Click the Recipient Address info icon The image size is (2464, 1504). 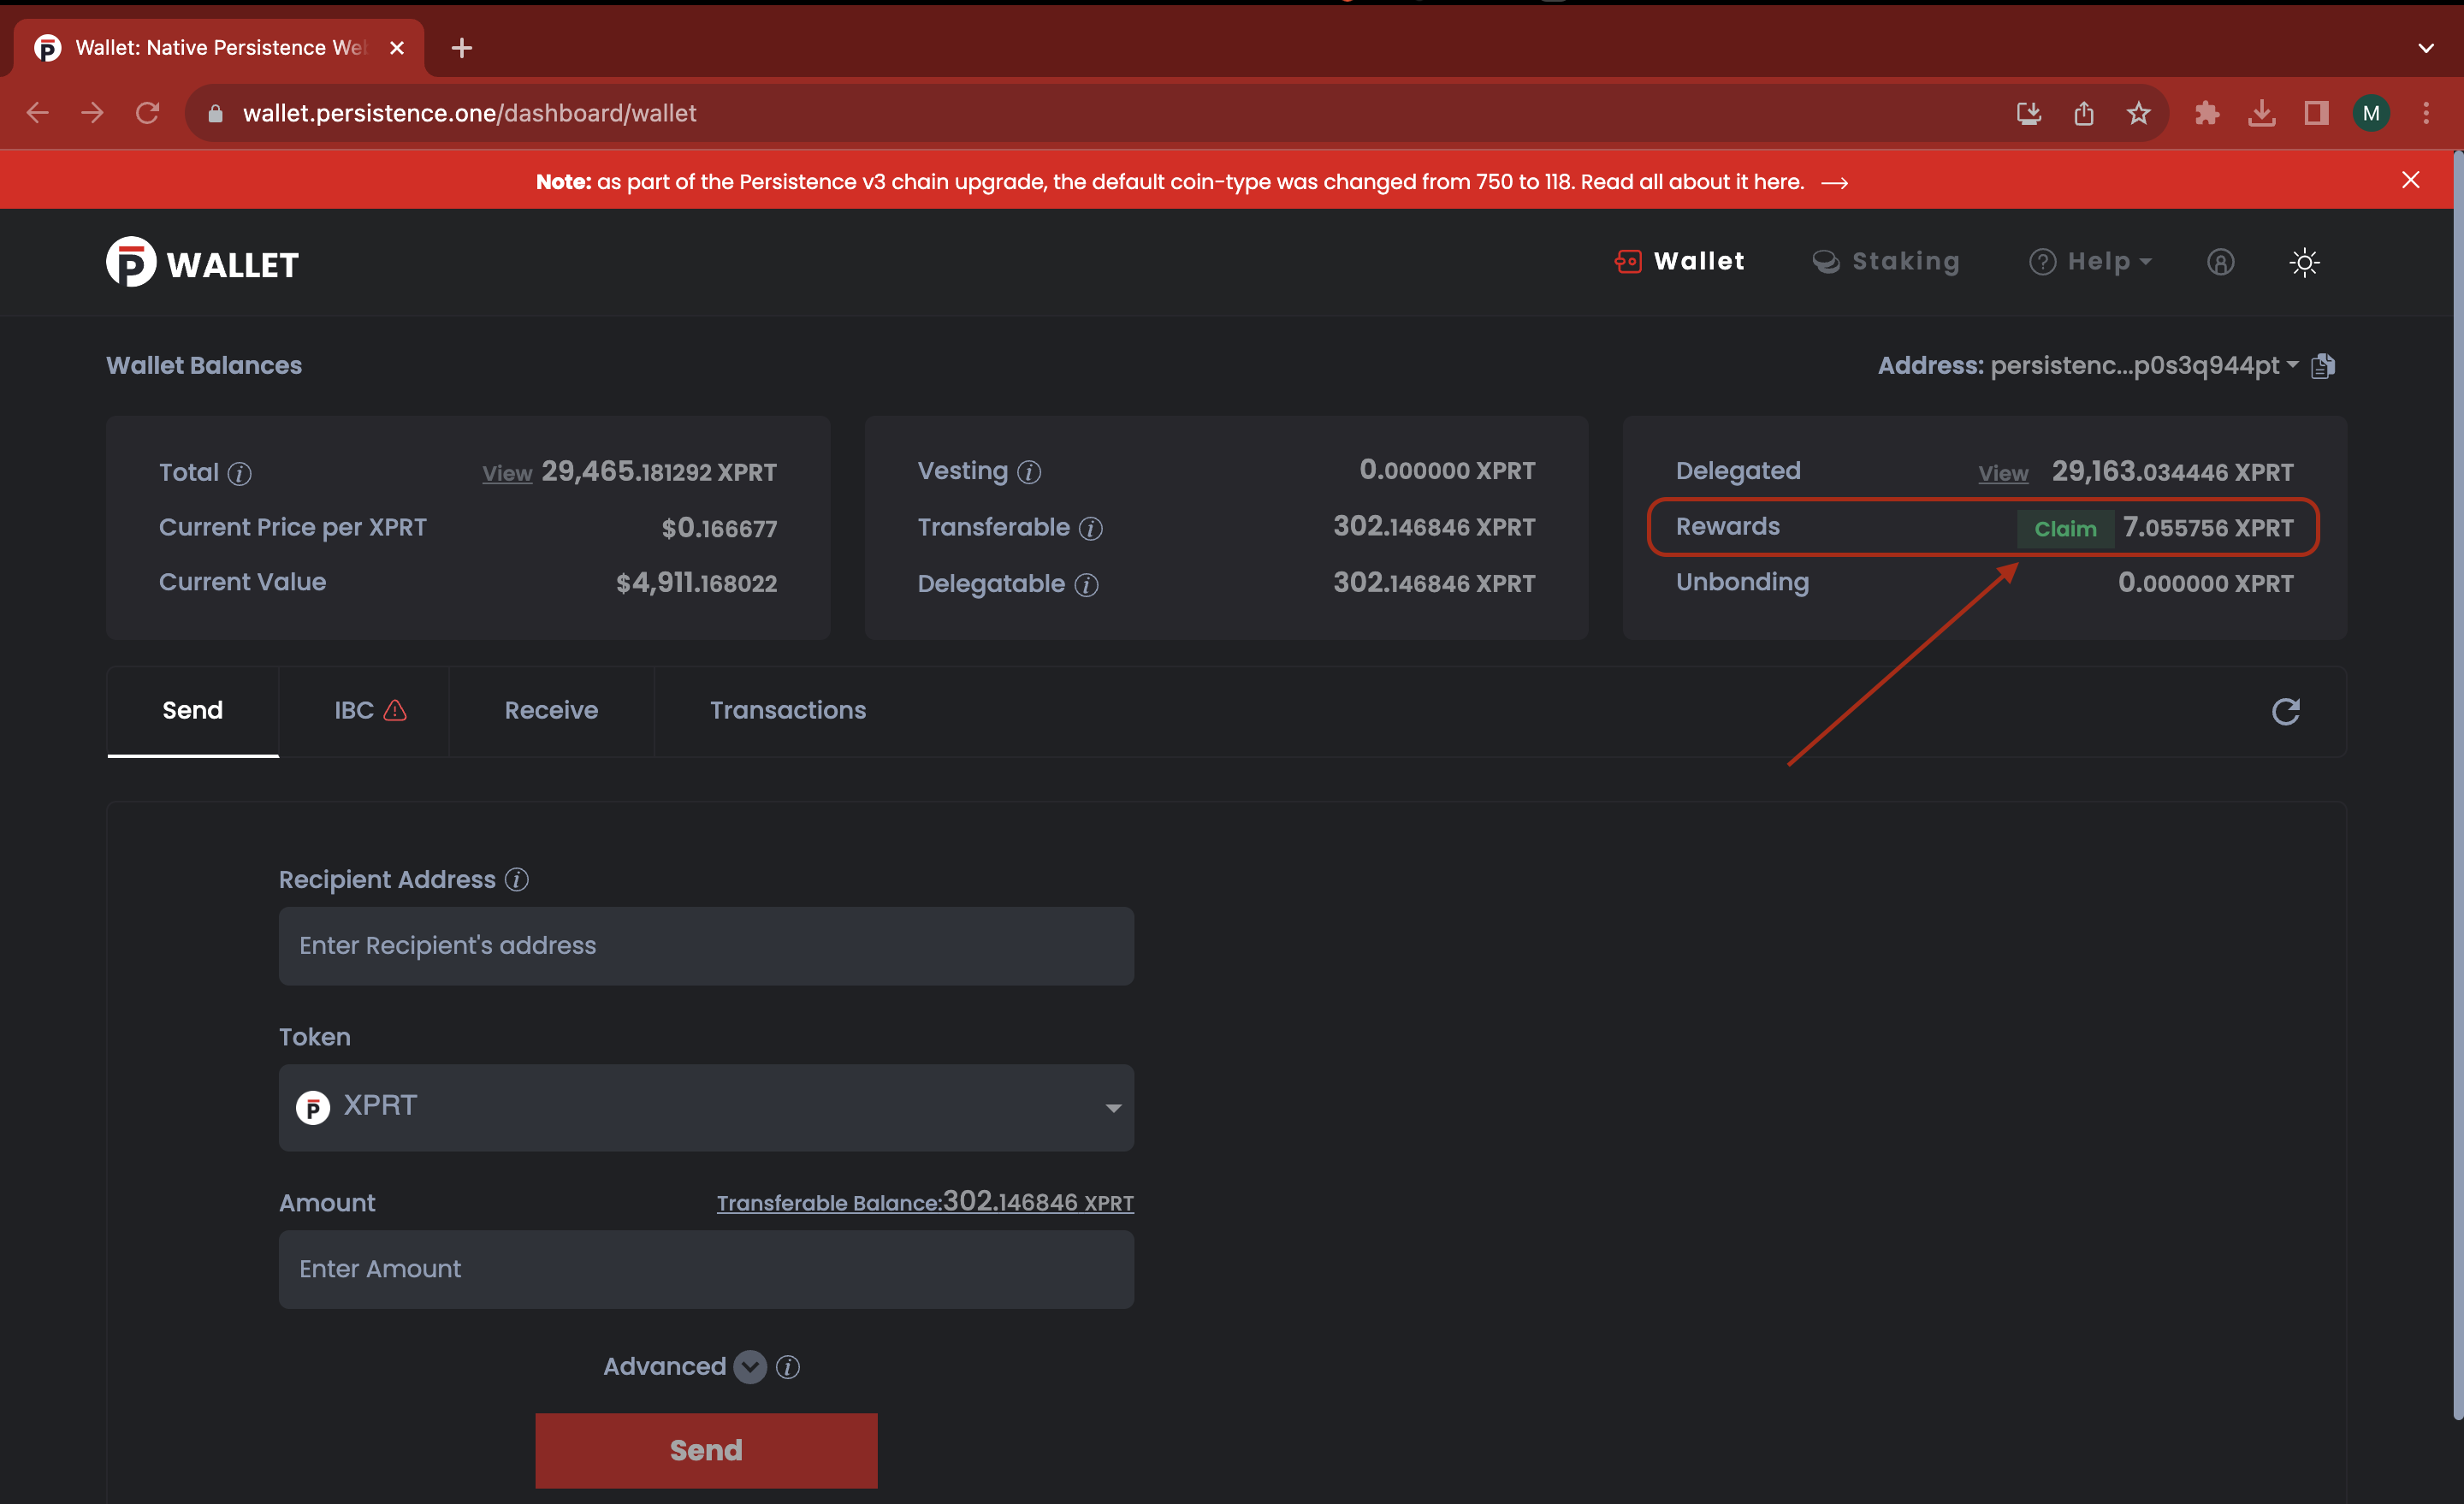click(x=516, y=879)
